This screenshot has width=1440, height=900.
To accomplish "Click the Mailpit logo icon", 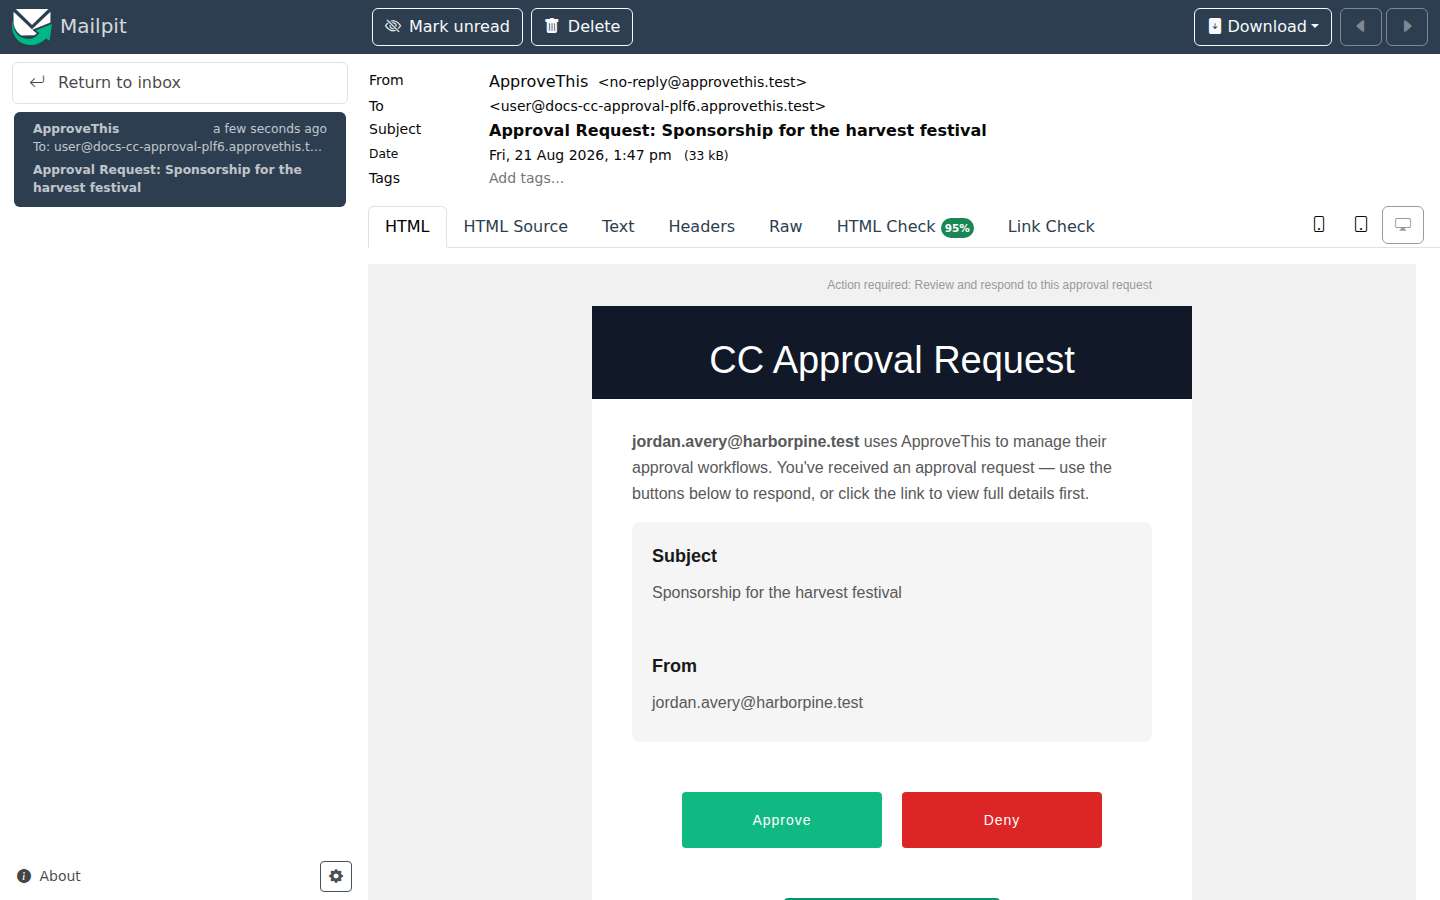I will coord(31,26).
